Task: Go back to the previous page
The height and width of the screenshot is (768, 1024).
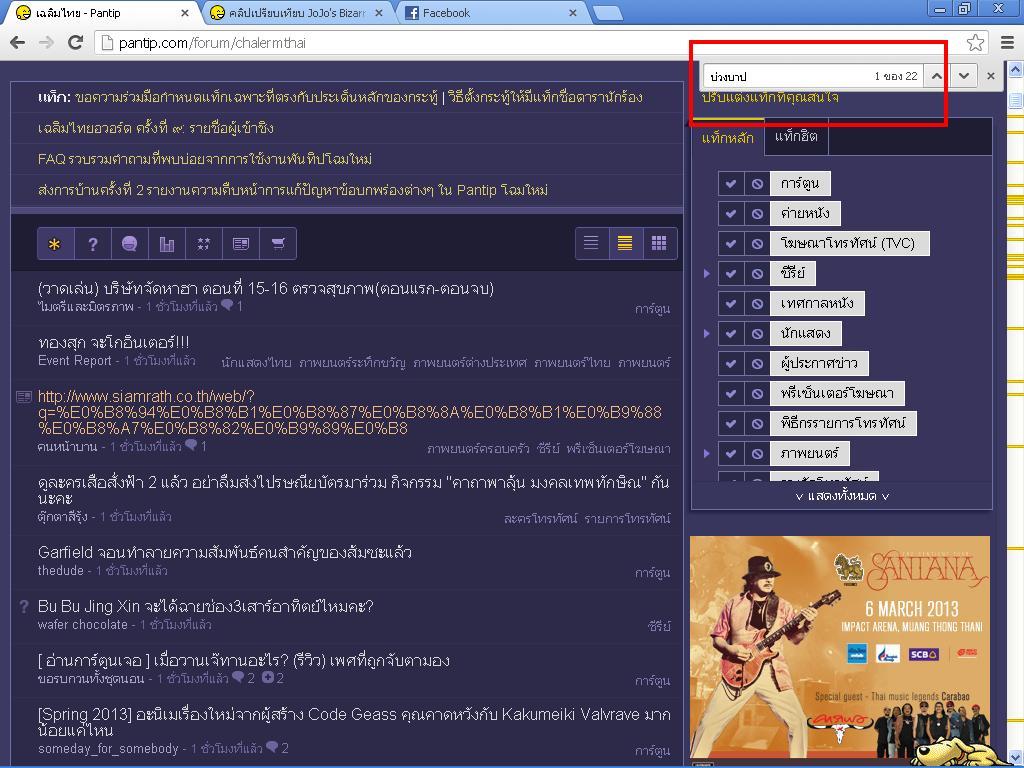Action: click(18, 43)
